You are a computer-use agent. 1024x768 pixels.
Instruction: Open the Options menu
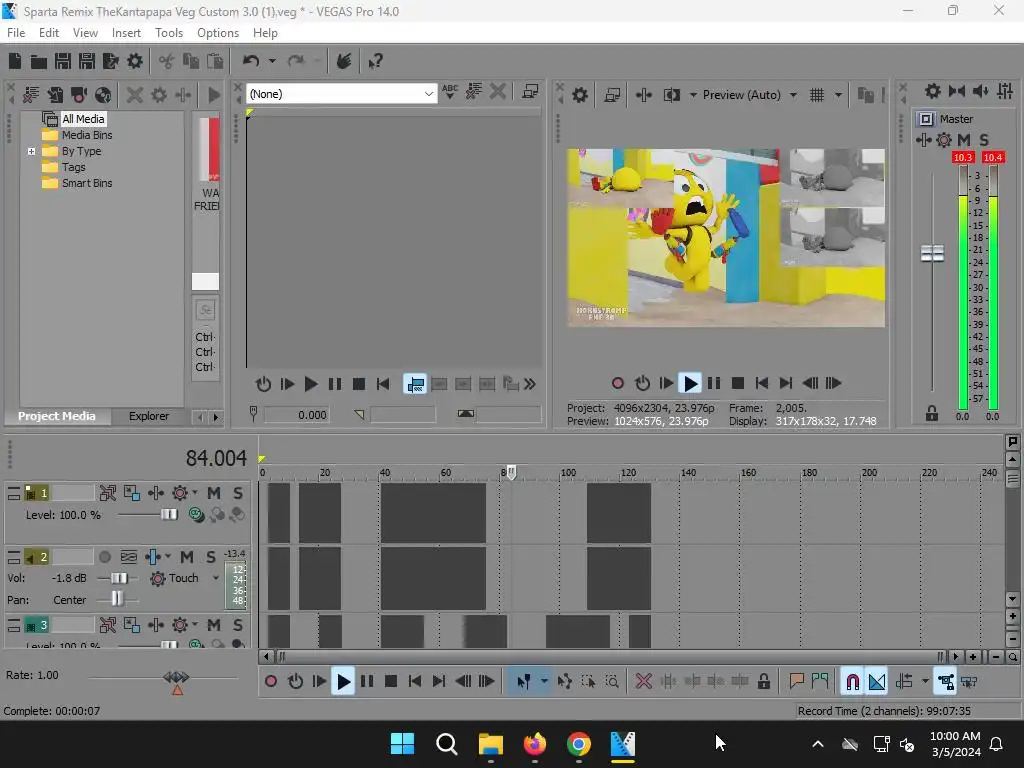218,33
